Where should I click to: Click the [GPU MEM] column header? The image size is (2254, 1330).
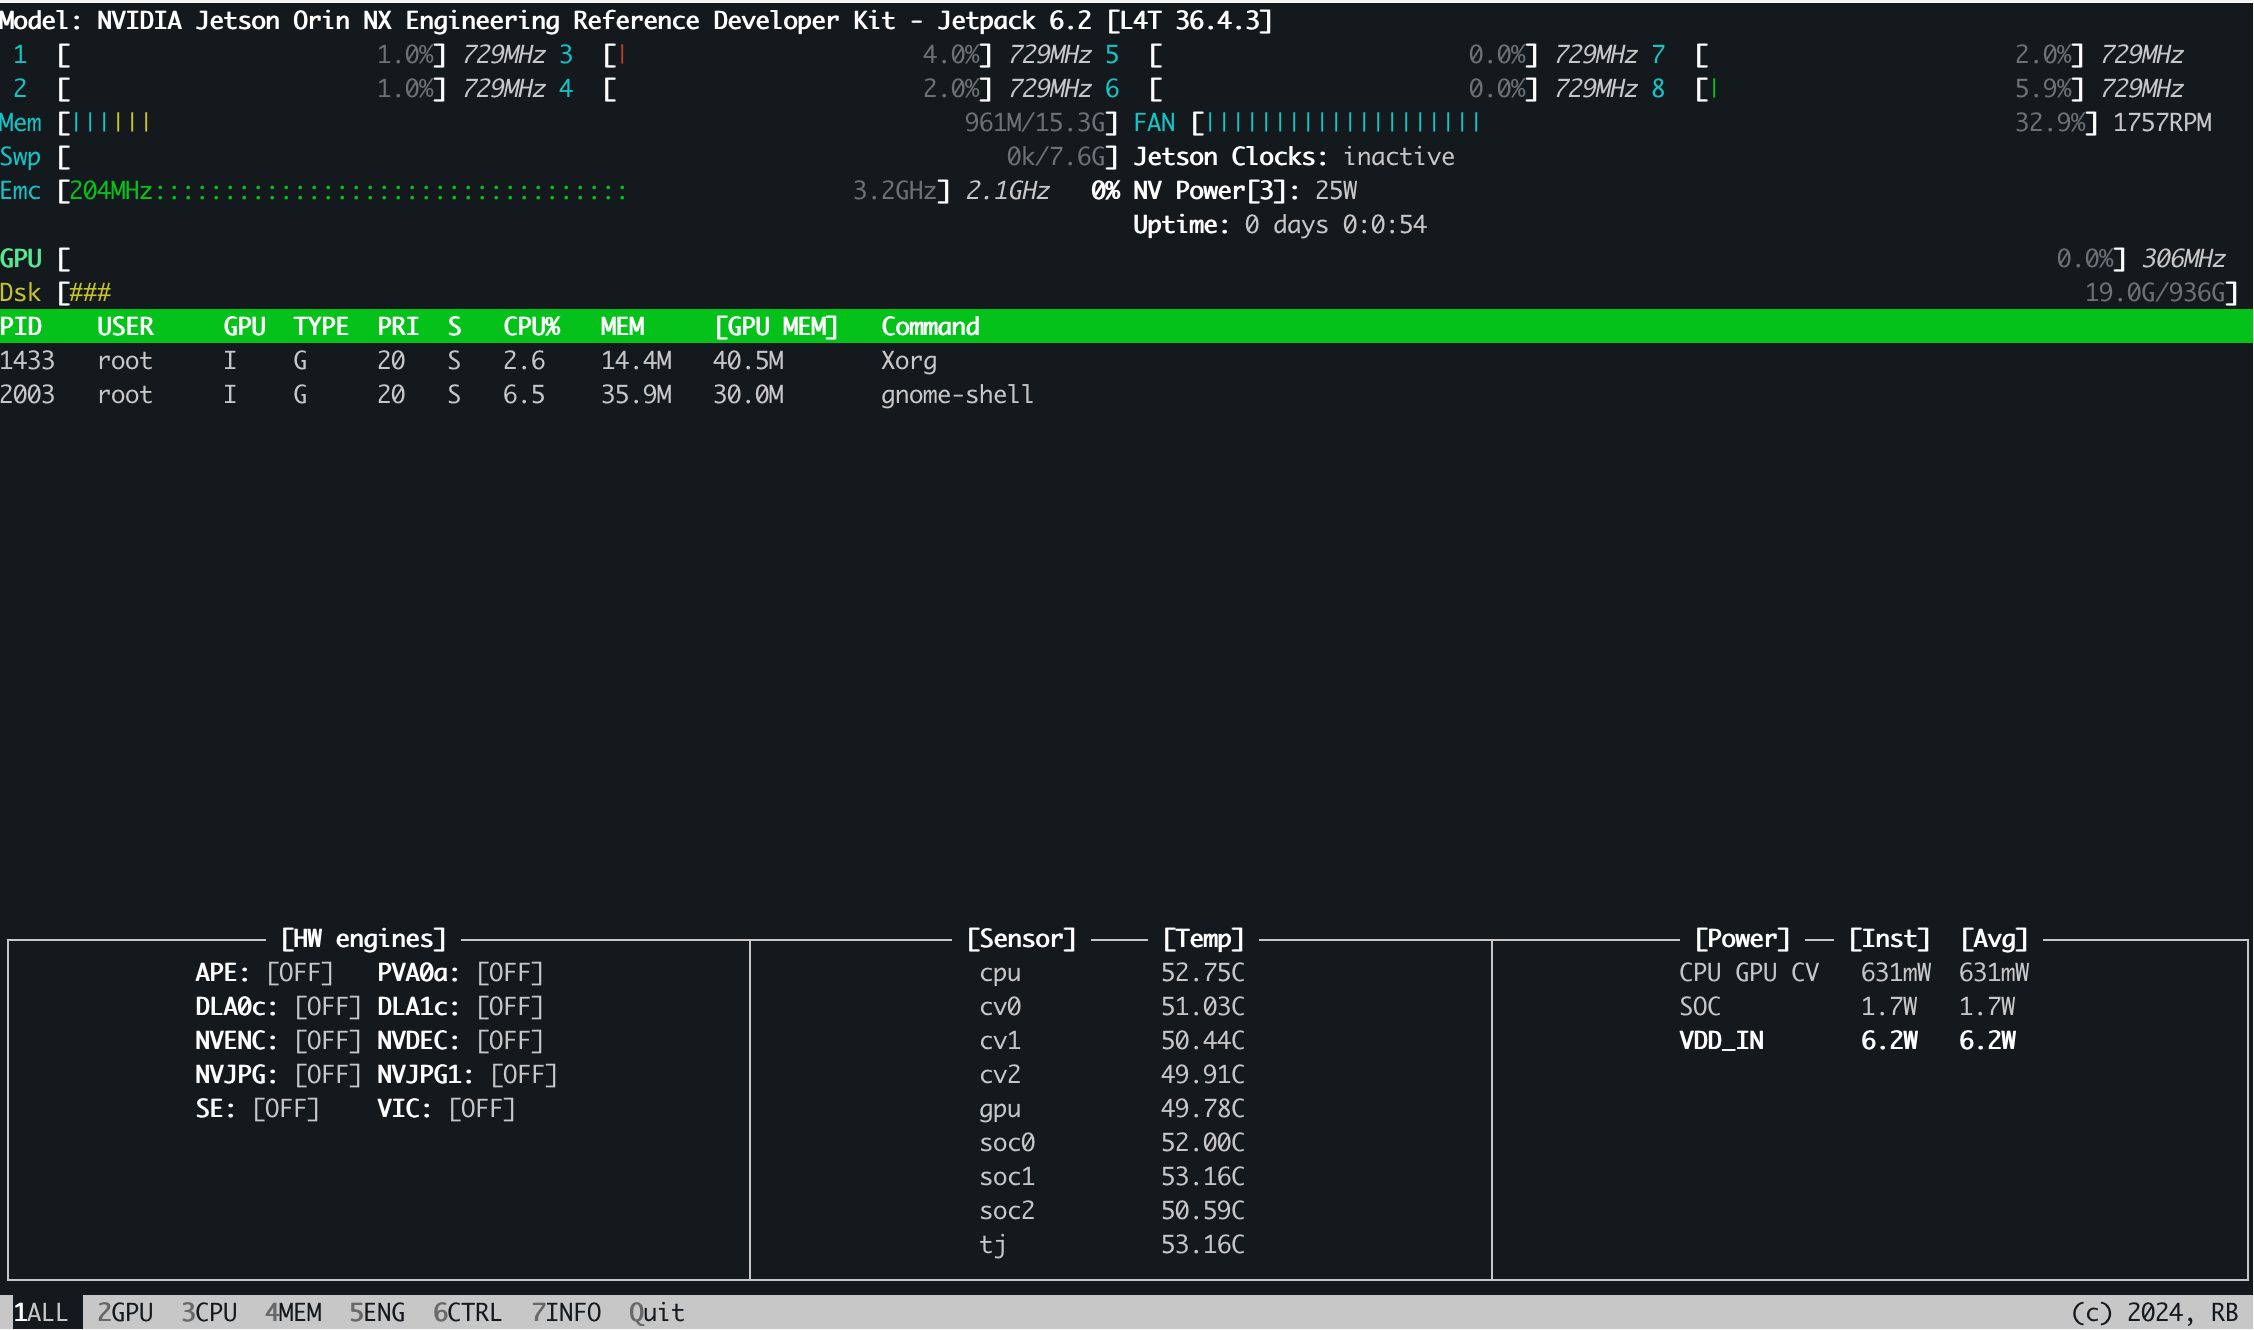click(x=776, y=326)
